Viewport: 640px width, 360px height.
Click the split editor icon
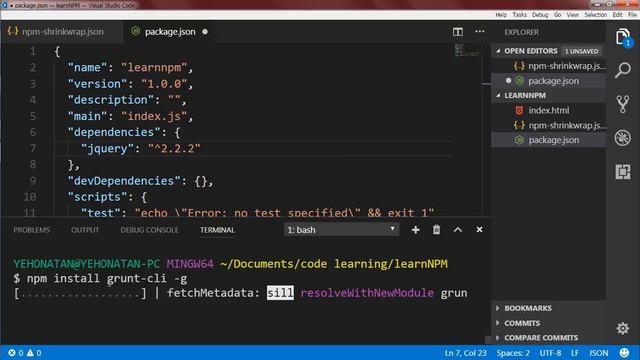[x=458, y=32]
